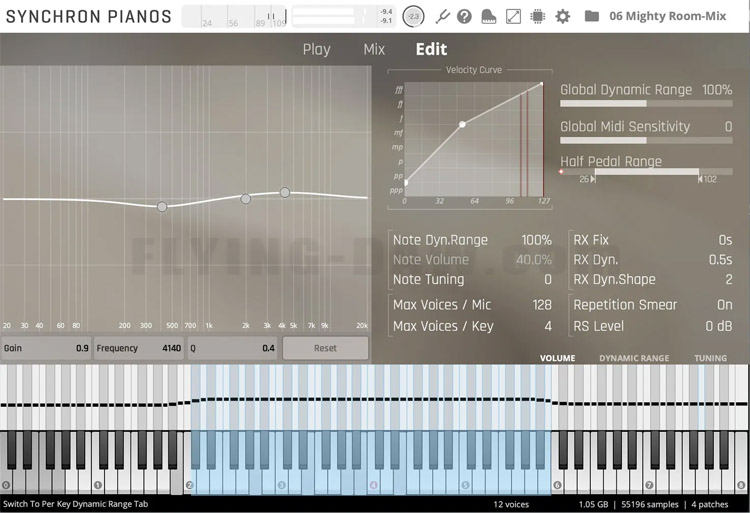
Task: Click the Max Voices / Mic 128 value
Action: (542, 305)
